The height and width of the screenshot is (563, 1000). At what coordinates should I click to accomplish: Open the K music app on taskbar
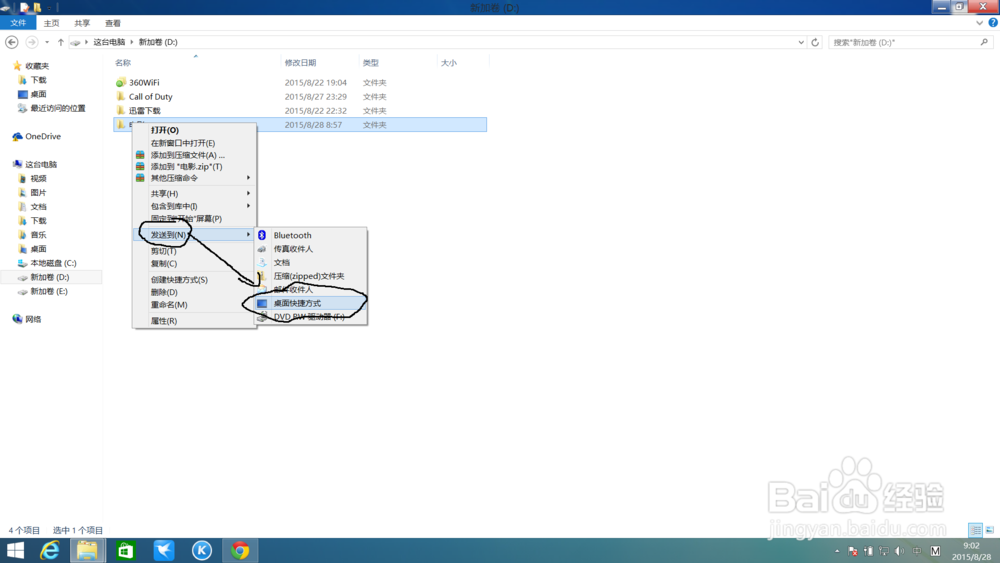pos(202,550)
